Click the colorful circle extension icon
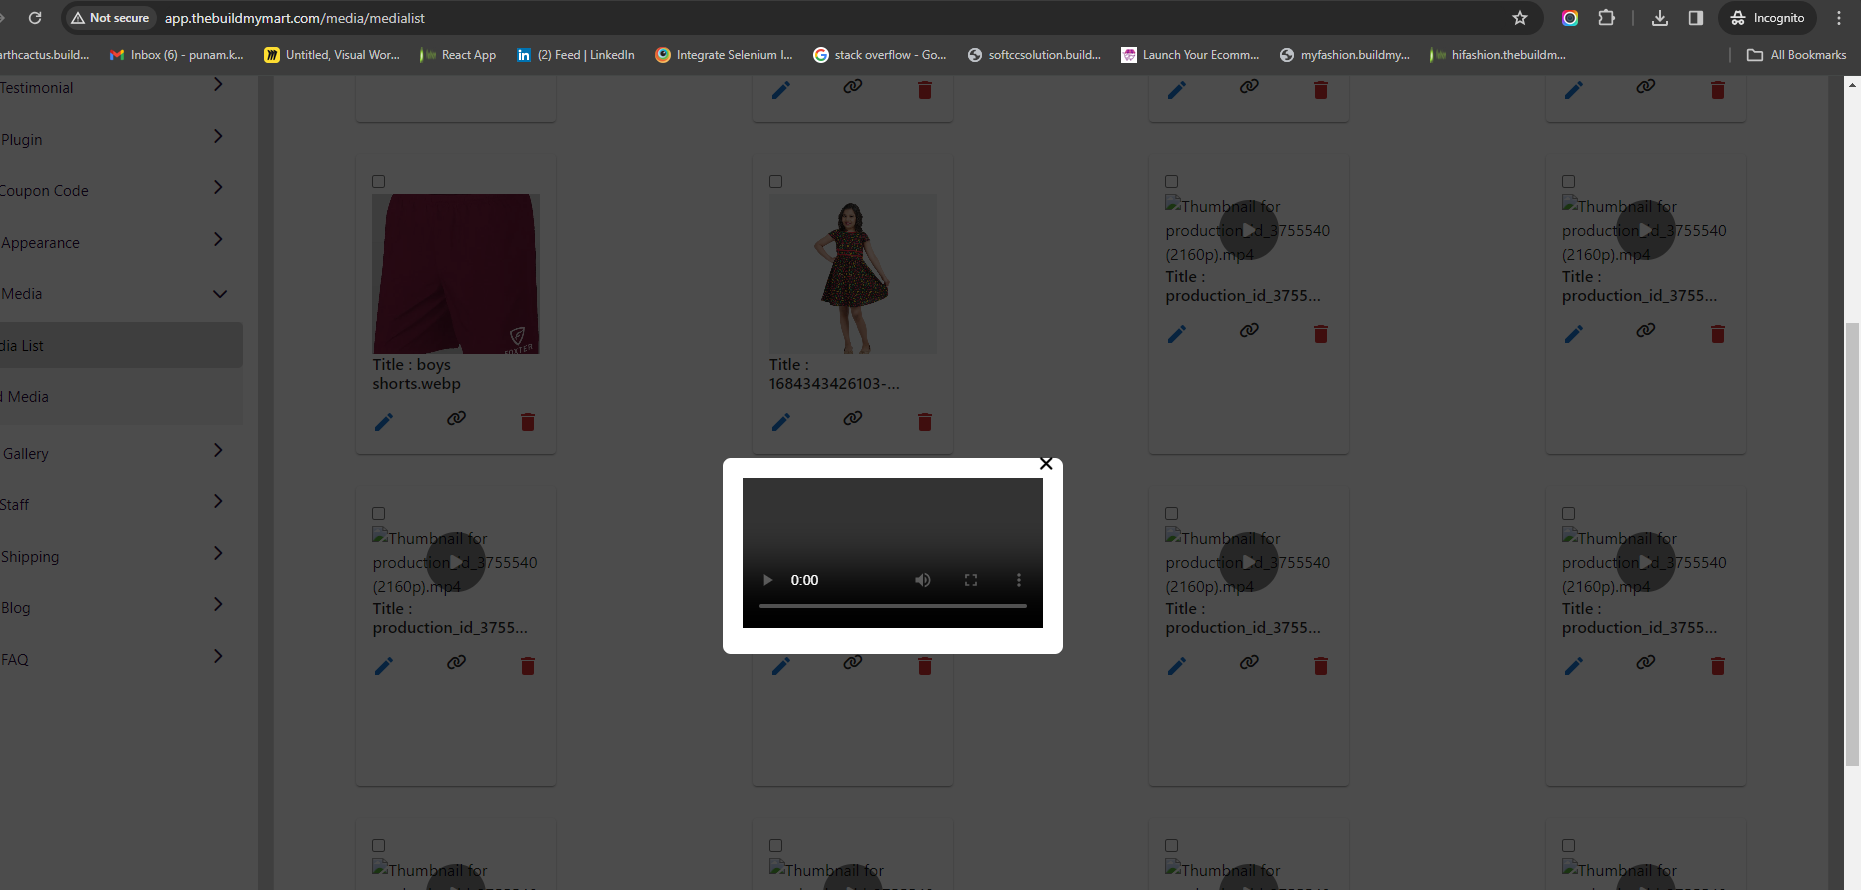1861x890 pixels. click(x=1570, y=18)
